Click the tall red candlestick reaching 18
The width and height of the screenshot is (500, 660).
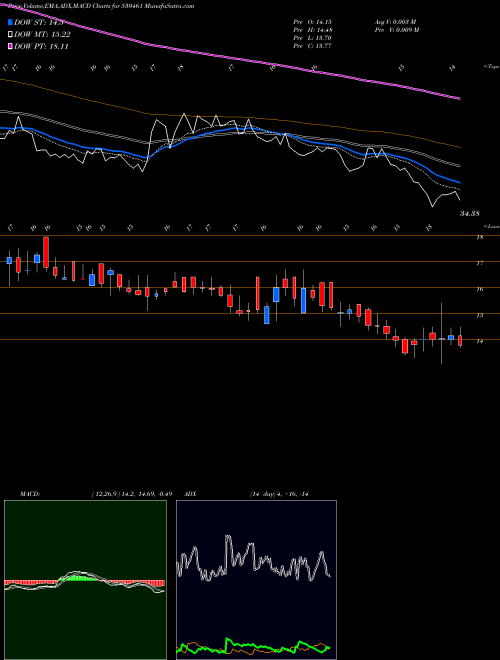[46, 253]
